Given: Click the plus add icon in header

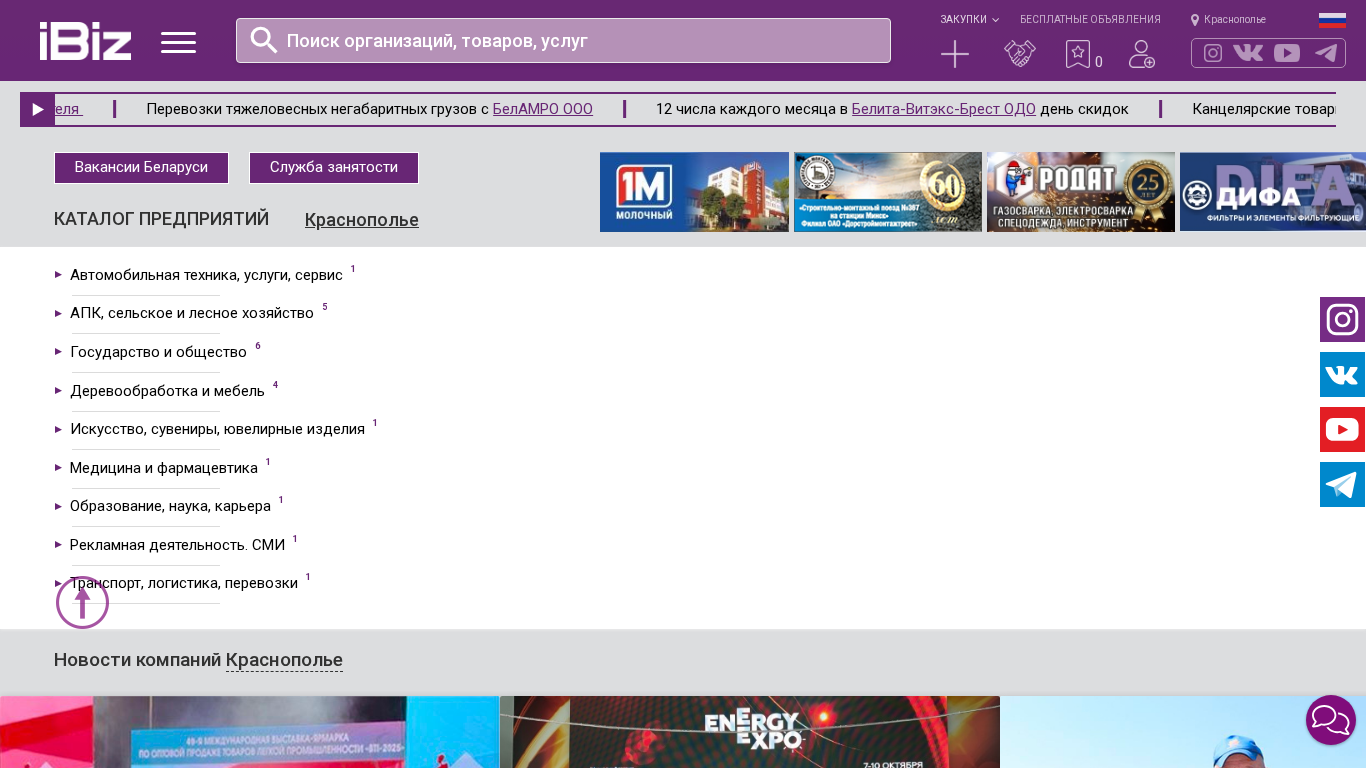Looking at the screenshot, I should click(x=955, y=54).
